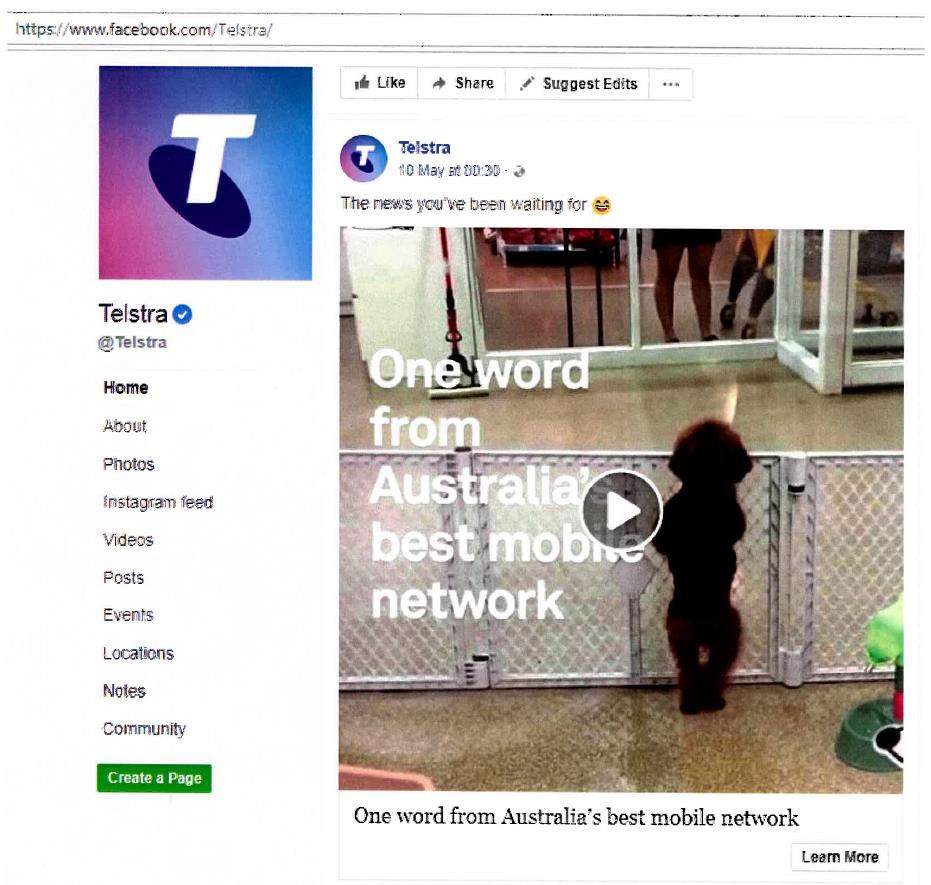Screen dimensions: 931x885
Task: Click the Share arrow button
Action: pyautogui.click(x=462, y=83)
